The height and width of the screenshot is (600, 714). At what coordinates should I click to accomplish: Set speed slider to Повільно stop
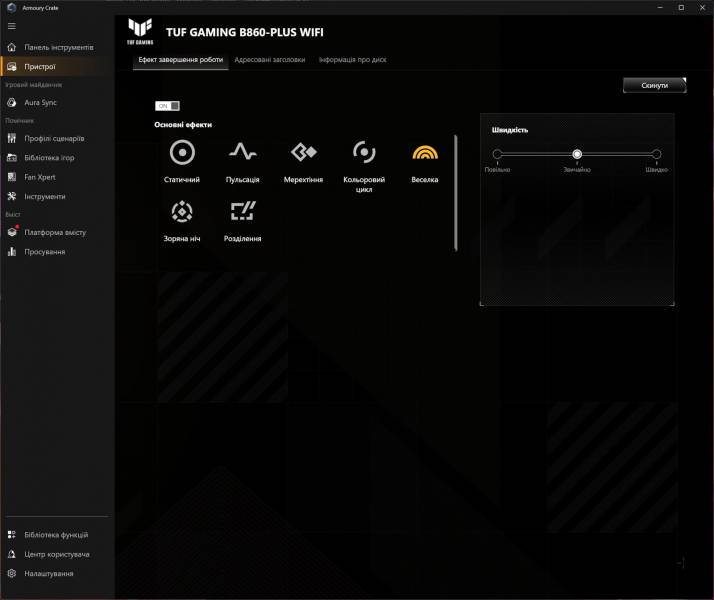tap(497, 154)
